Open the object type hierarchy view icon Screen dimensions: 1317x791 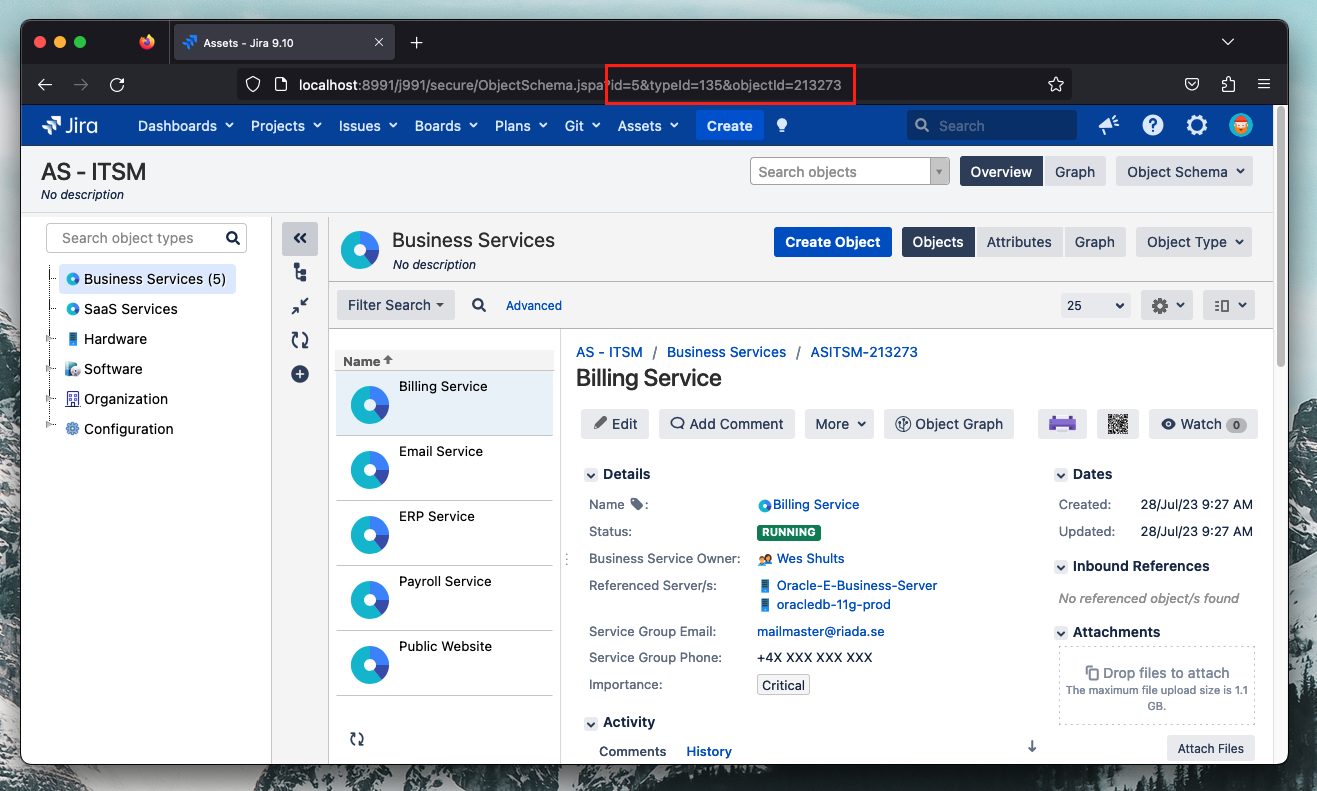[x=299, y=271]
